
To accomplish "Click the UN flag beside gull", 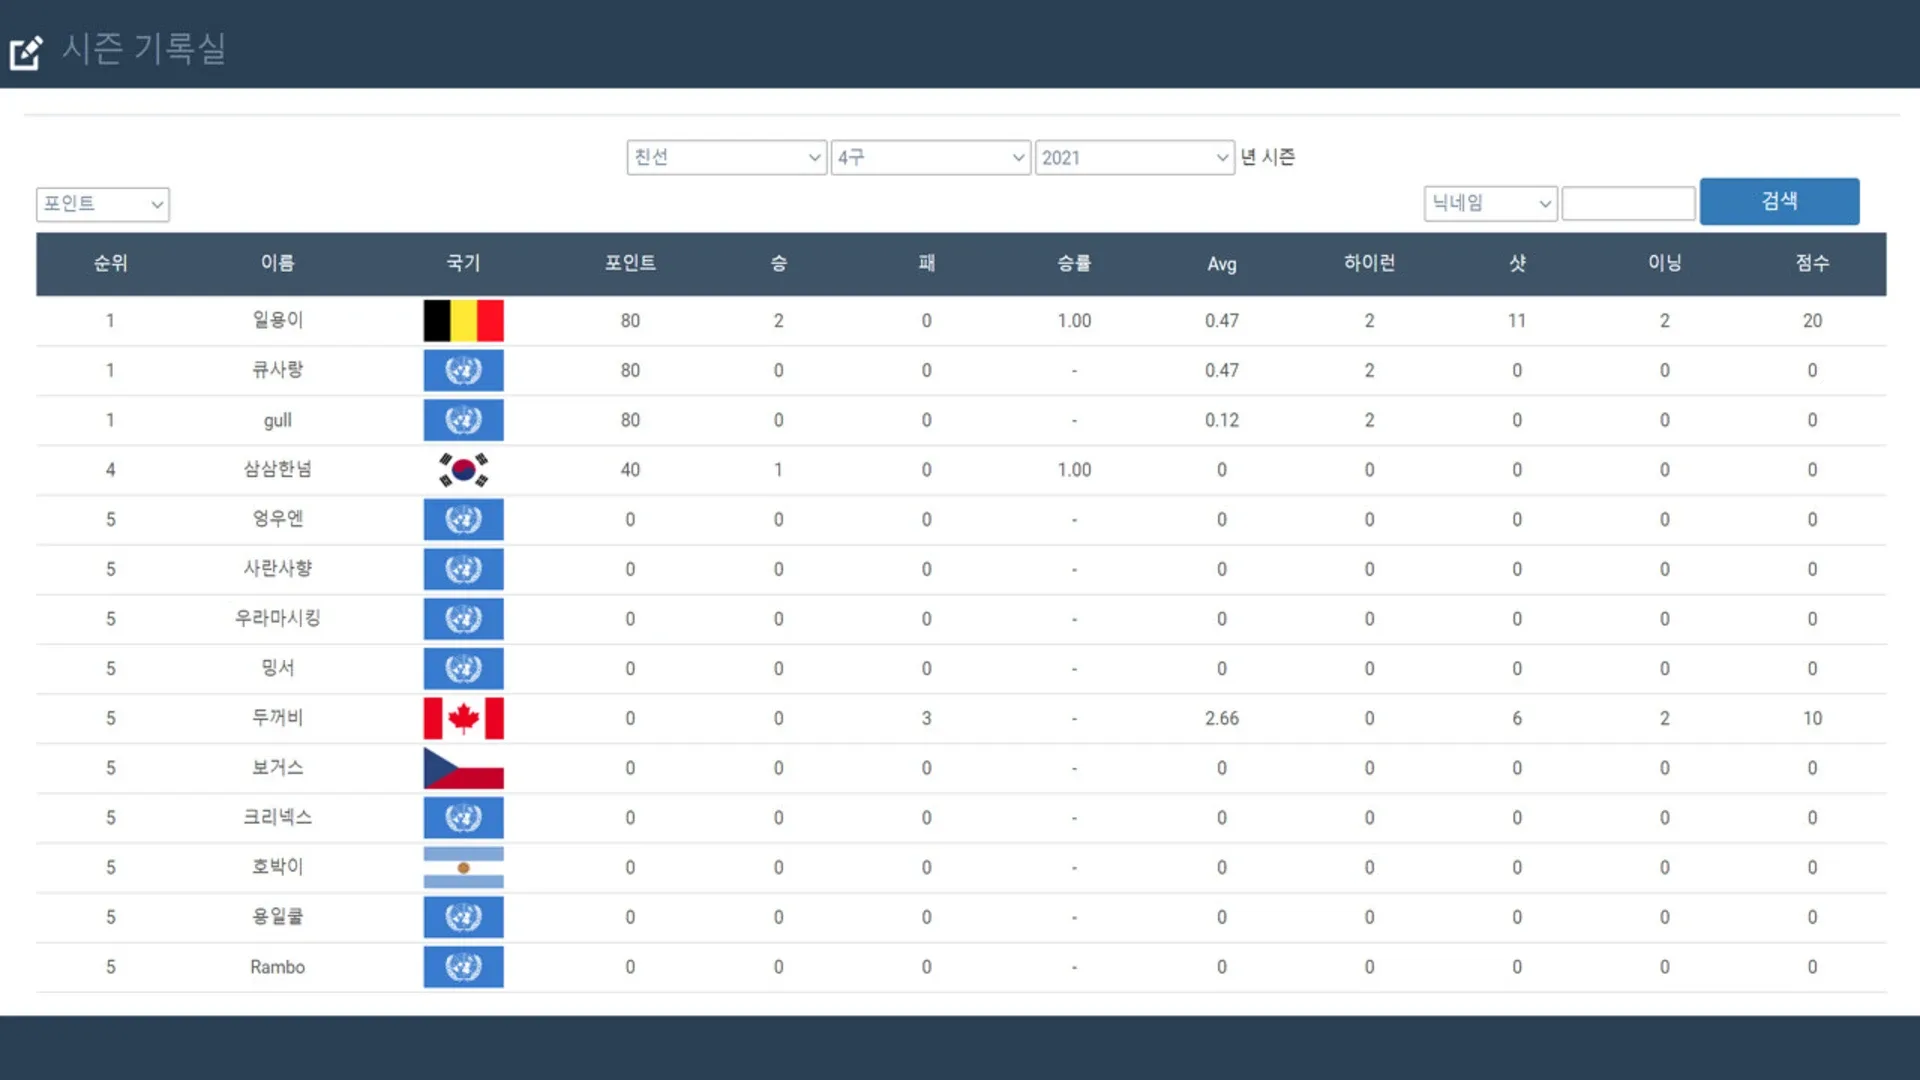I will pos(463,420).
